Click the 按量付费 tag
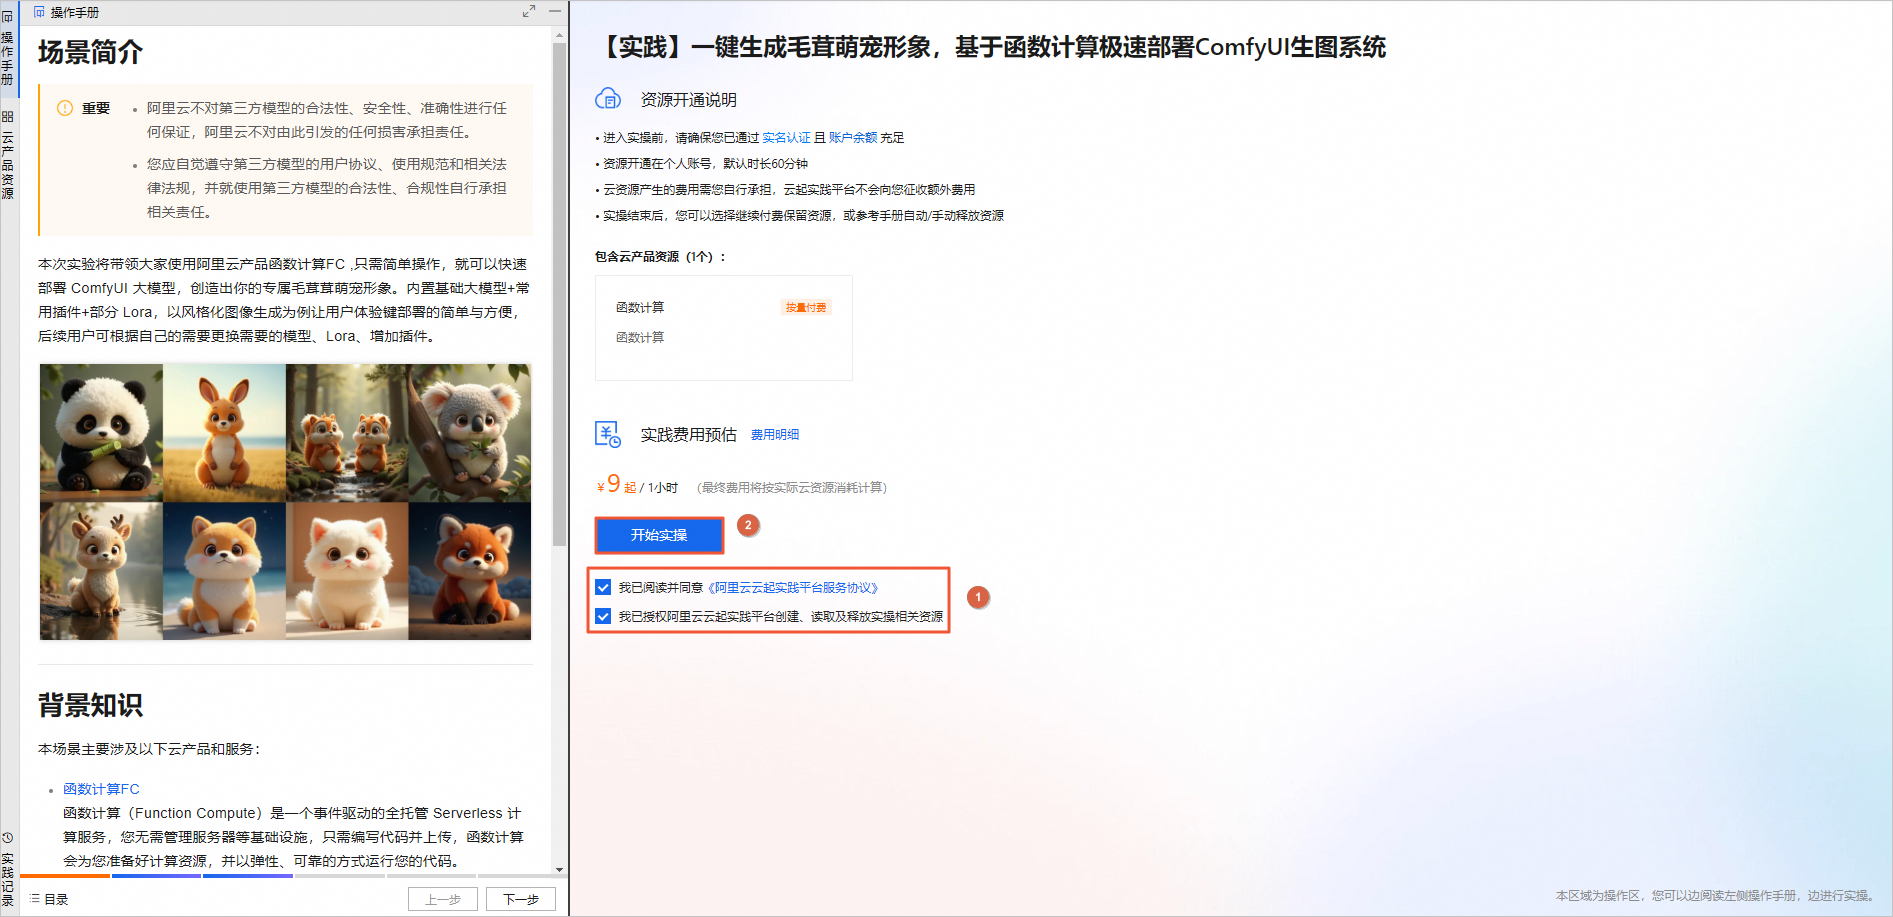The width and height of the screenshot is (1893, 917). click(x=806, y=308)
